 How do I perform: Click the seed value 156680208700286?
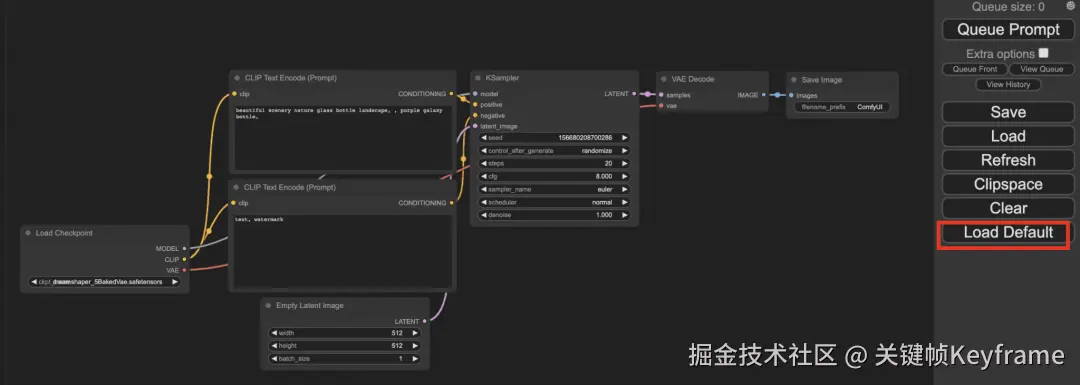coord(585,138)
